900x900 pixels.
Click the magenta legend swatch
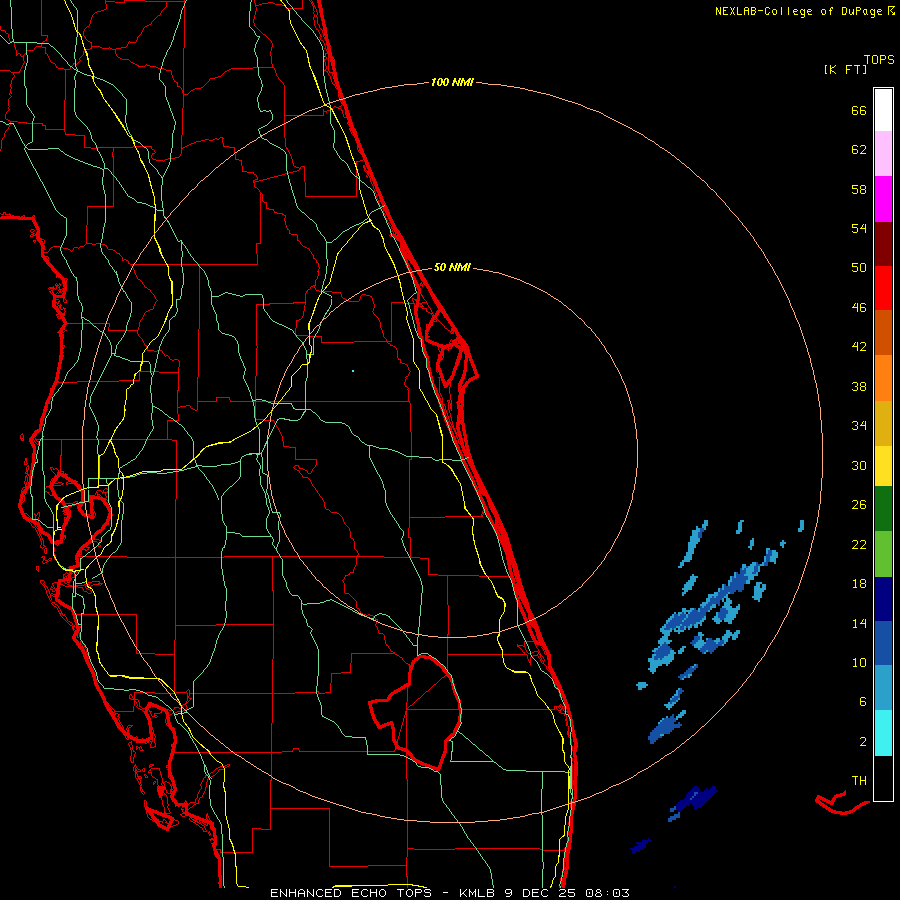[883, 199]
